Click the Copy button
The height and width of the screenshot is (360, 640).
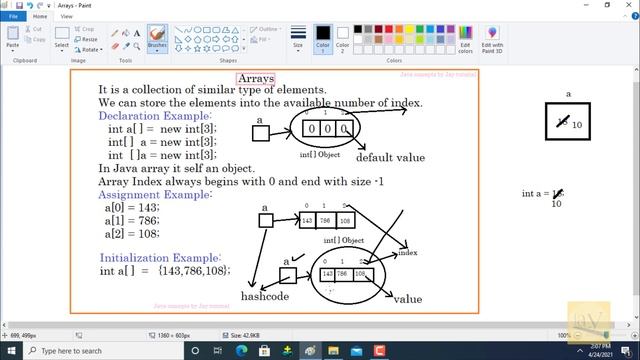[35, 40]
